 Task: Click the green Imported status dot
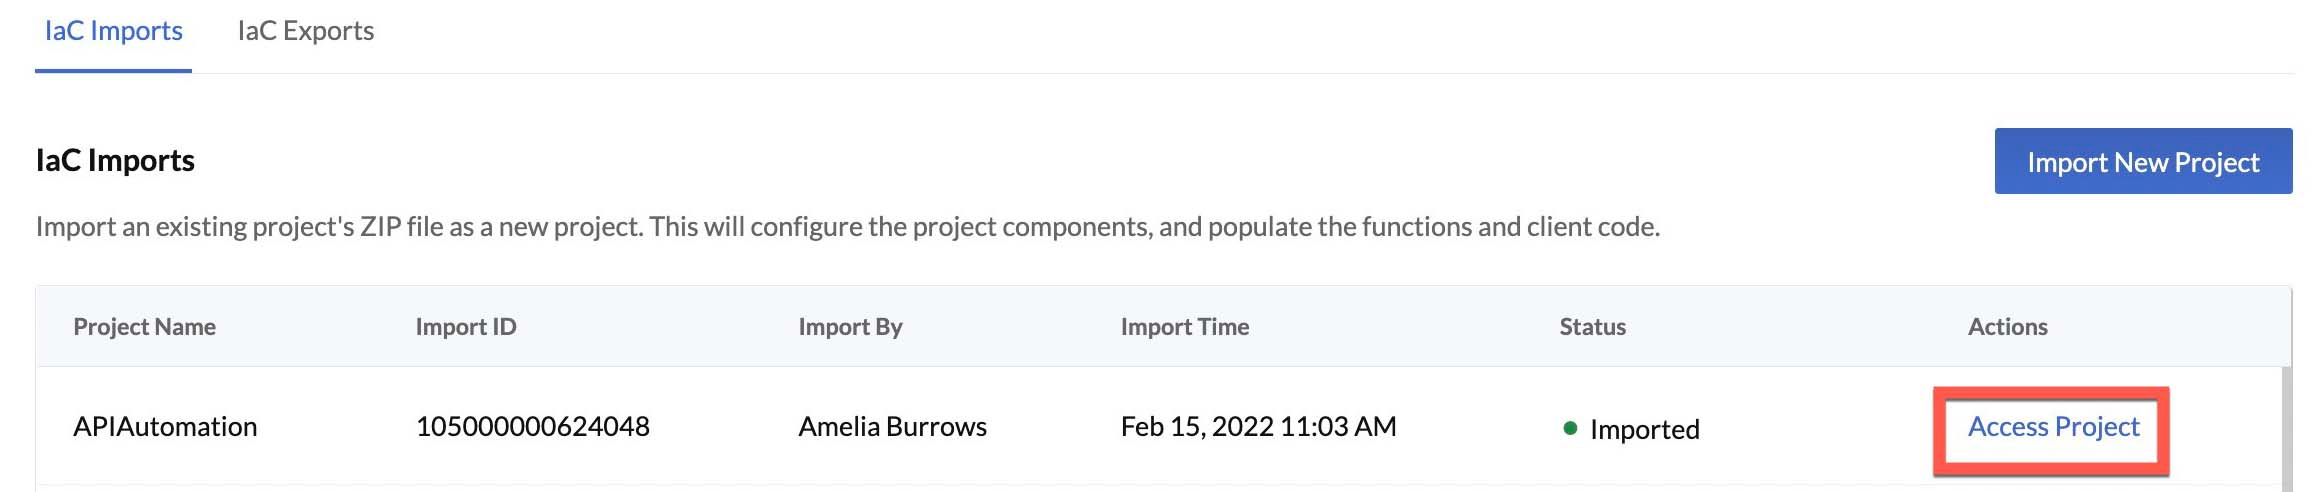point(1570,428)
